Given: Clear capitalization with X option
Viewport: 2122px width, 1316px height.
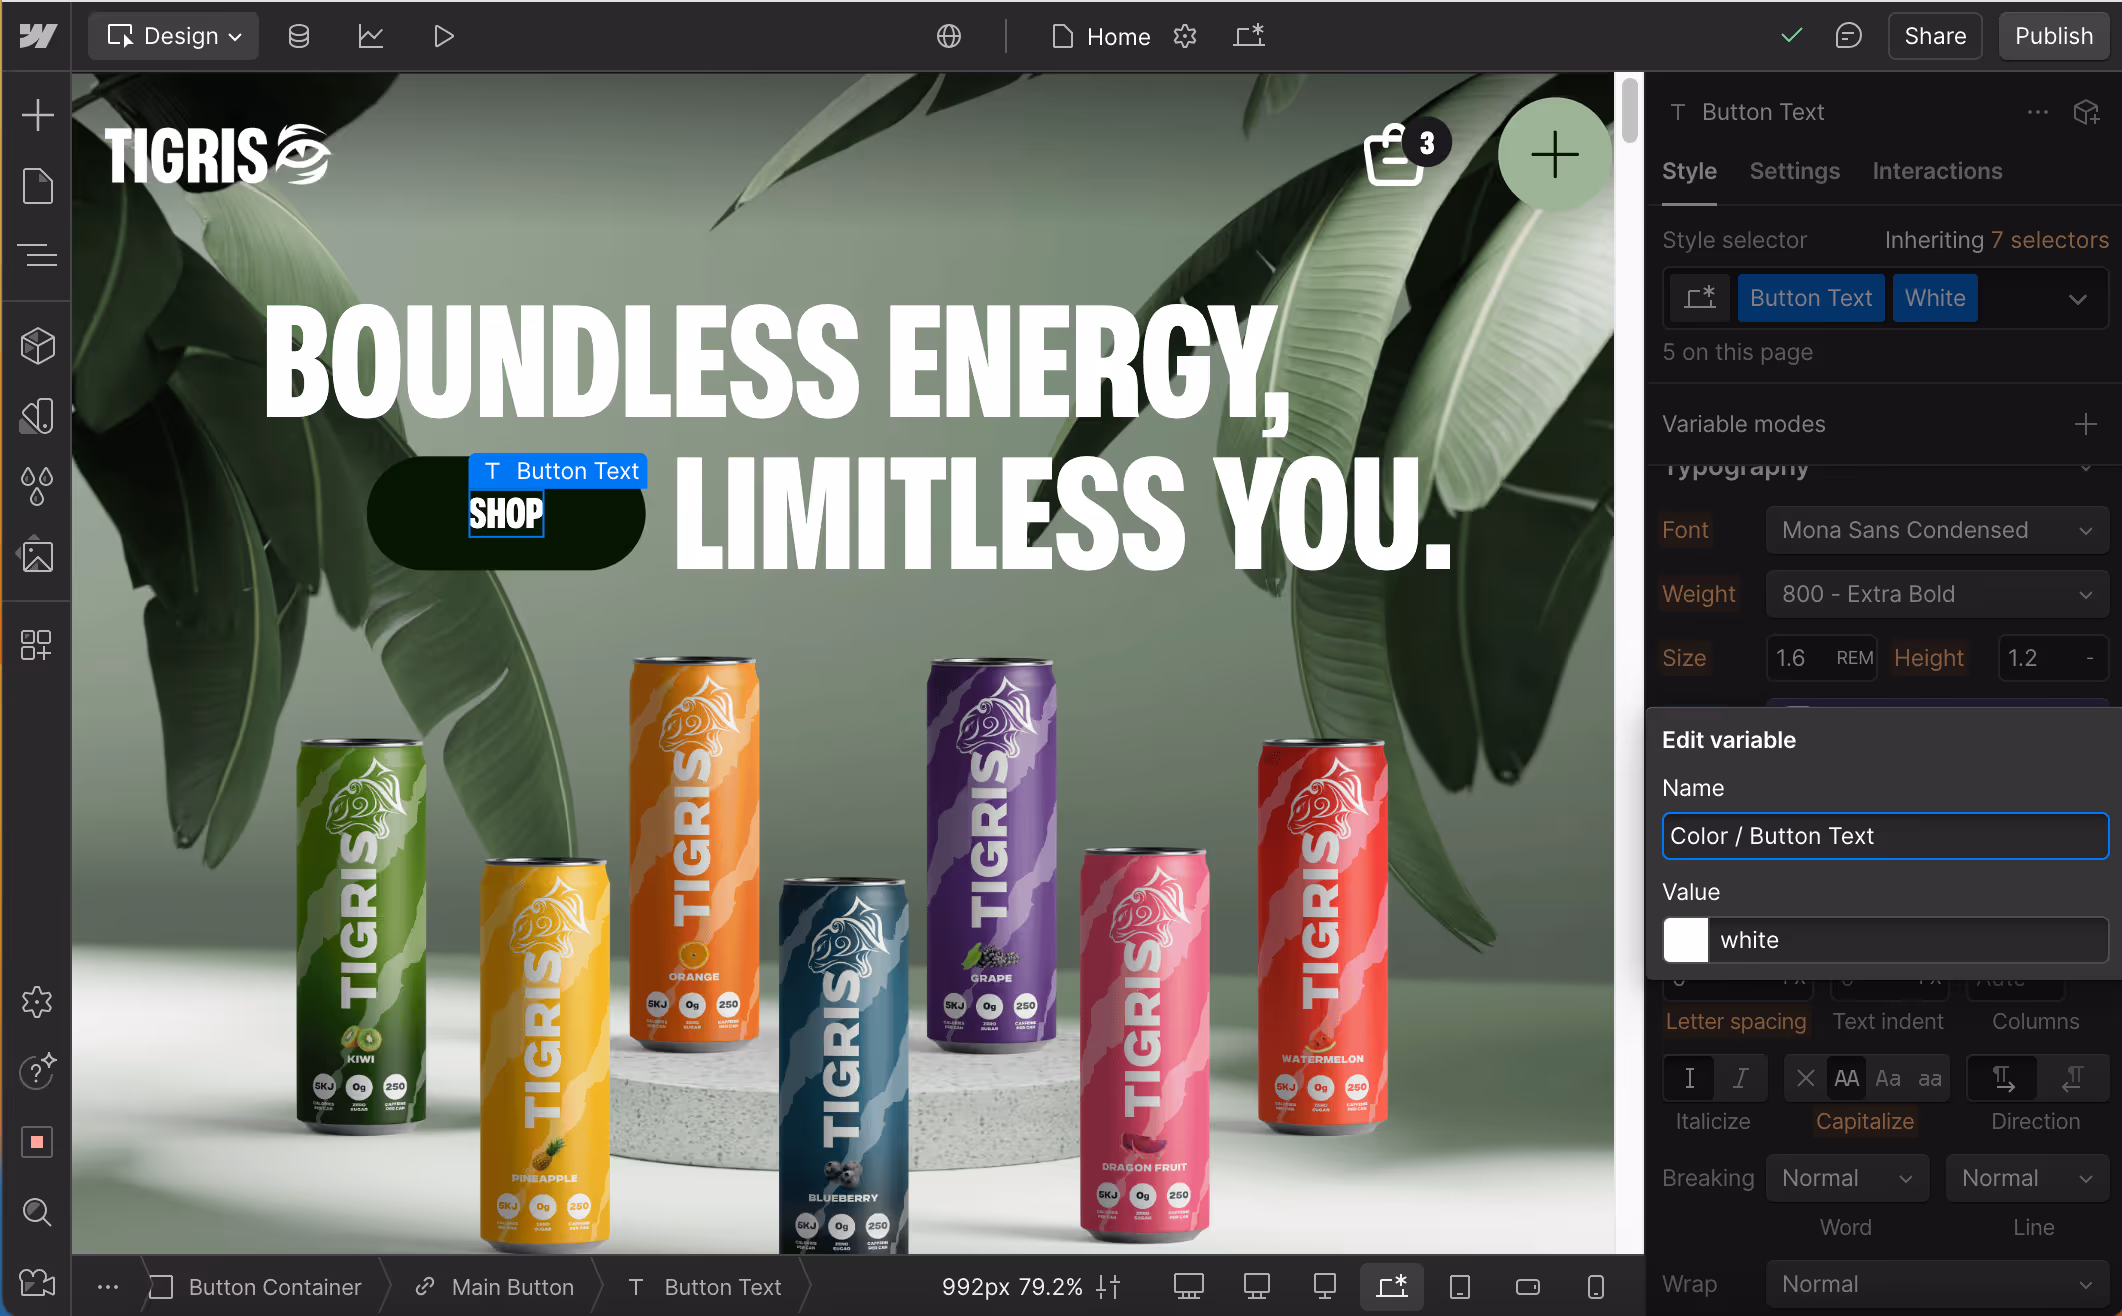Looking at the screenshot, I should pyautogui.click(x=1805, y=1078).
